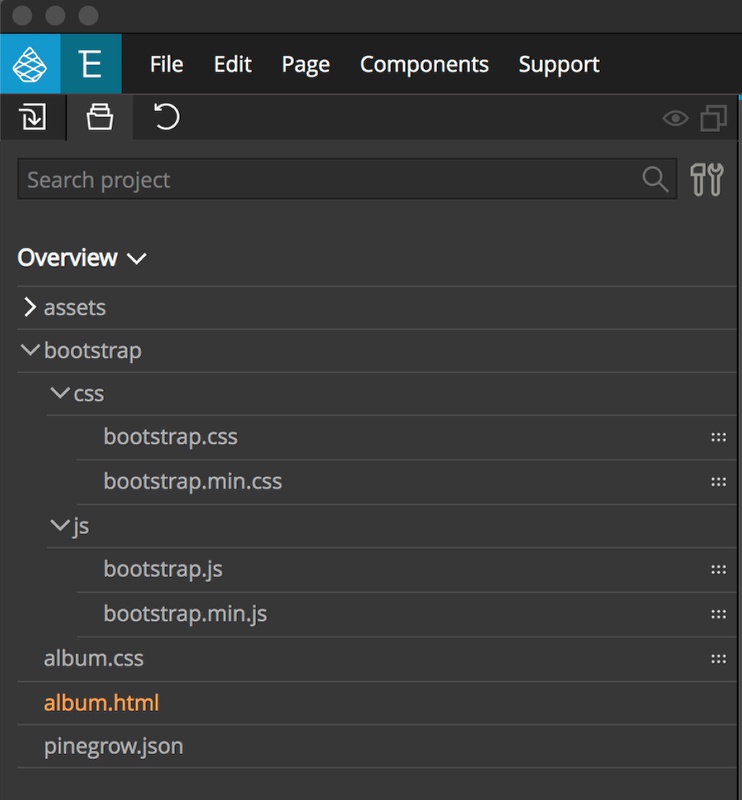Click the Pinegrow pinecone logo icon

click(30, 64)
